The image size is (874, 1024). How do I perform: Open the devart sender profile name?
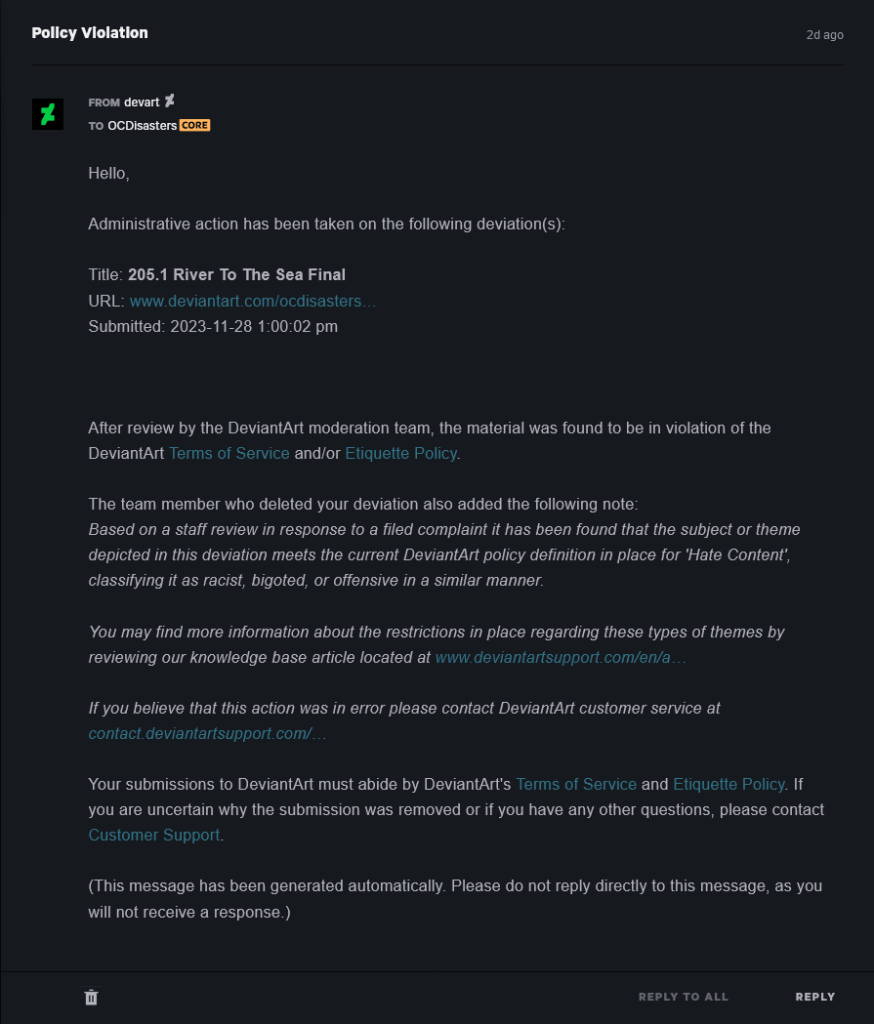(x=141, y=102)
